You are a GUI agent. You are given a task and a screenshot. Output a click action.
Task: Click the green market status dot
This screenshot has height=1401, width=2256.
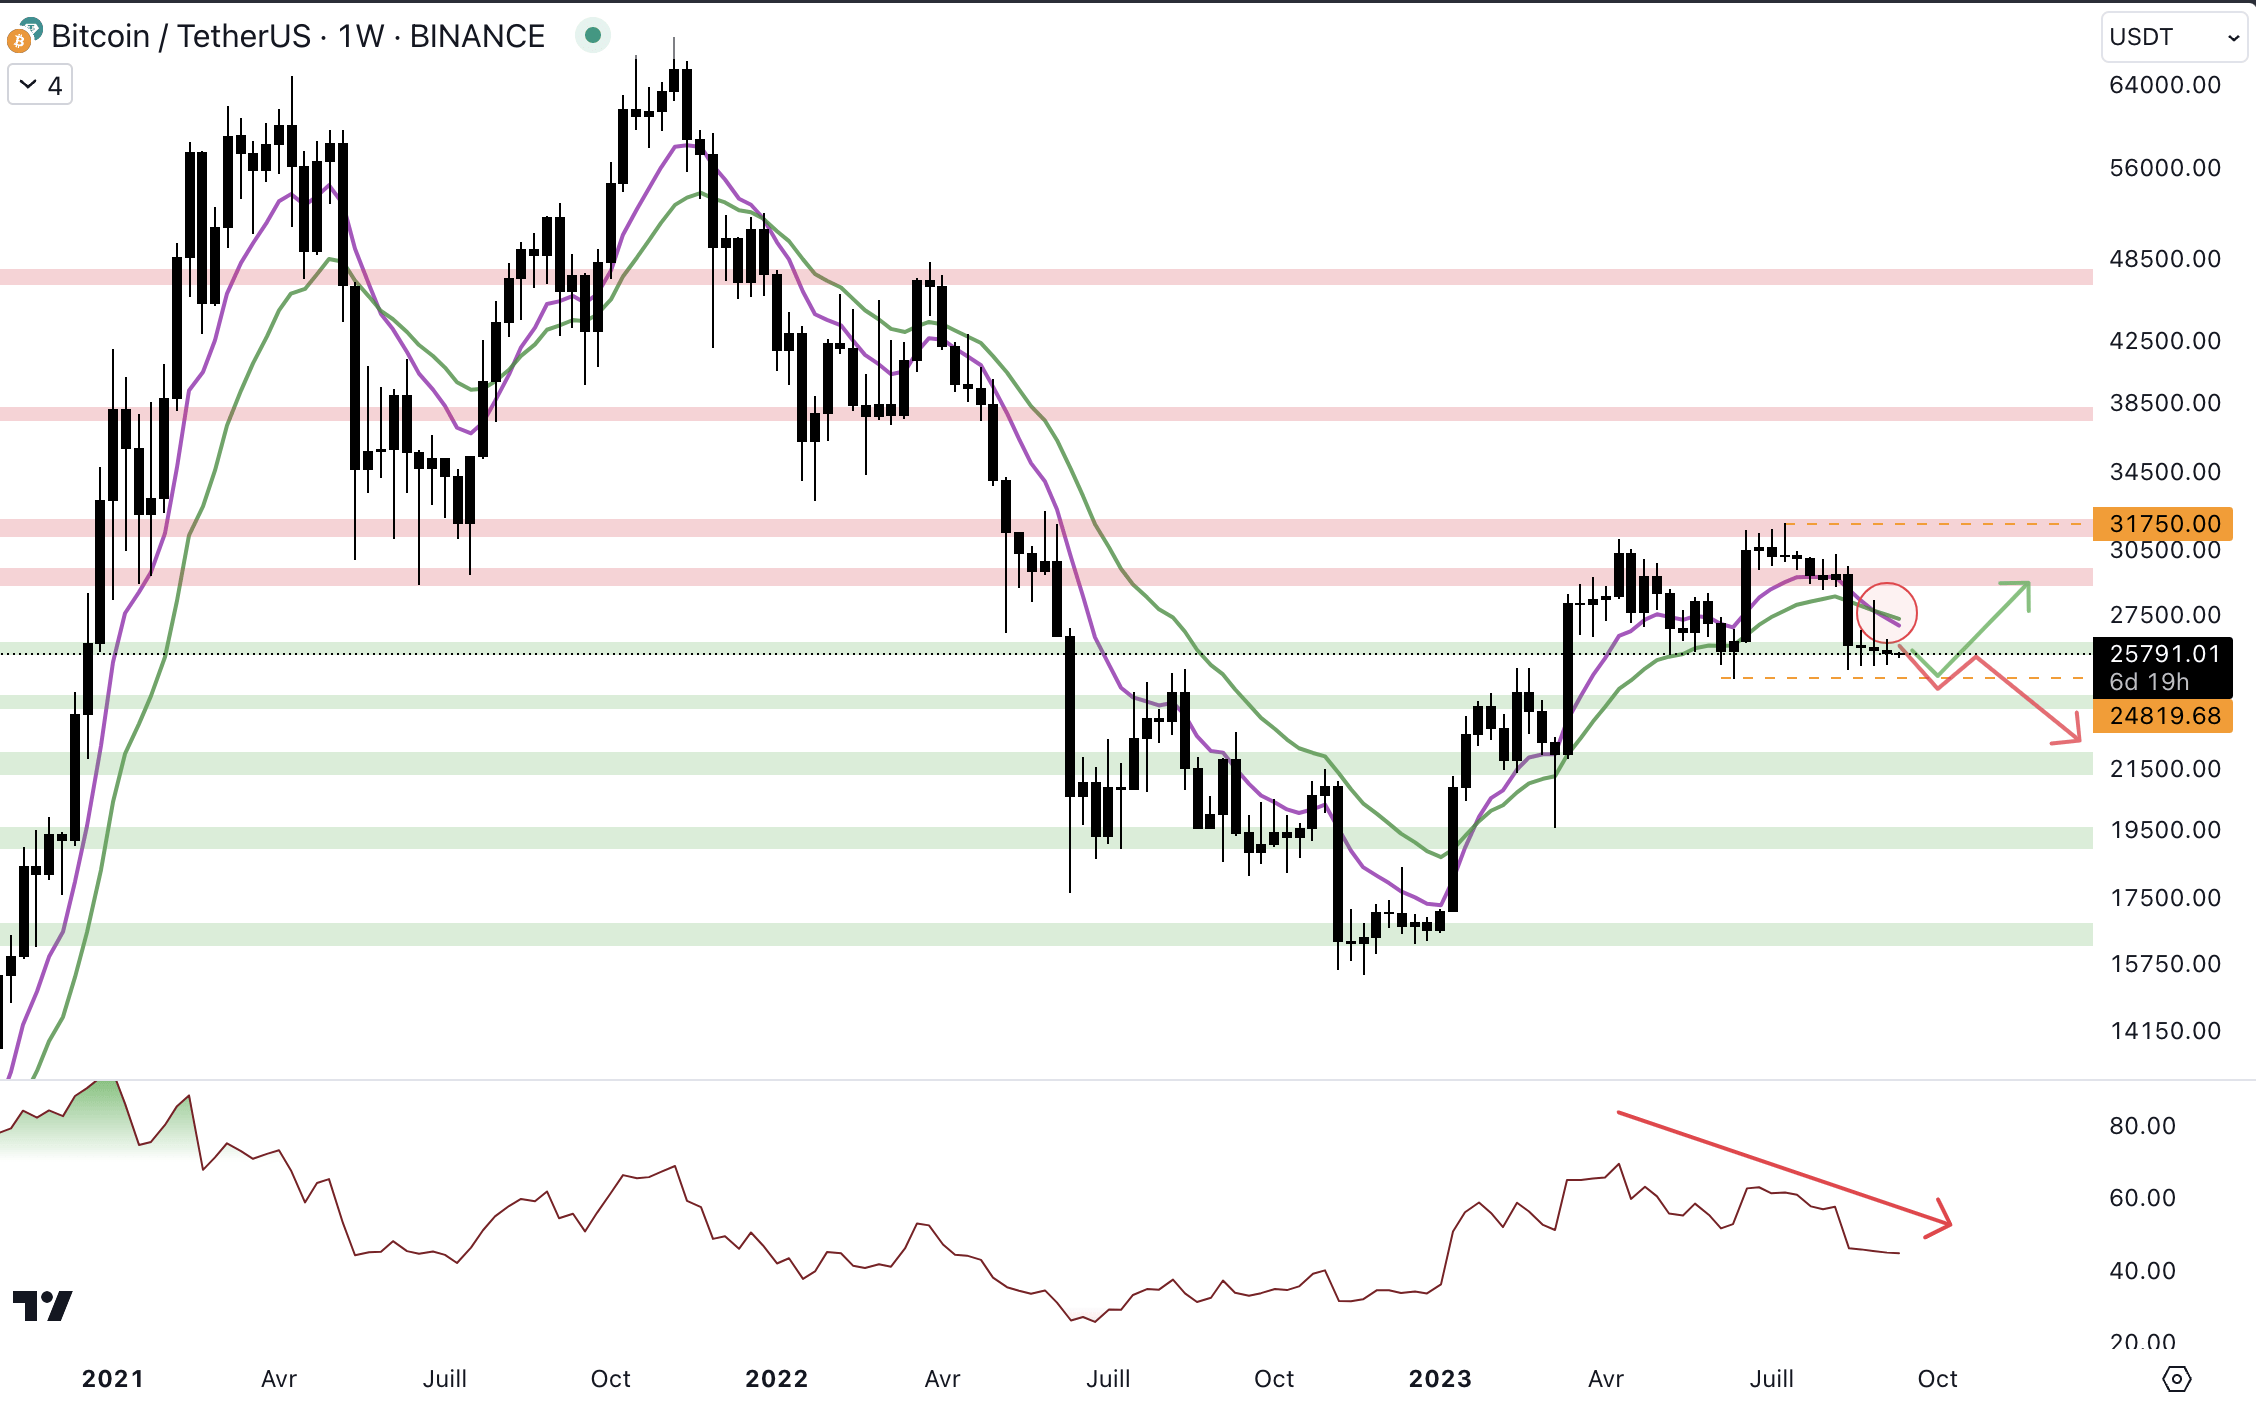click(593, 36)
